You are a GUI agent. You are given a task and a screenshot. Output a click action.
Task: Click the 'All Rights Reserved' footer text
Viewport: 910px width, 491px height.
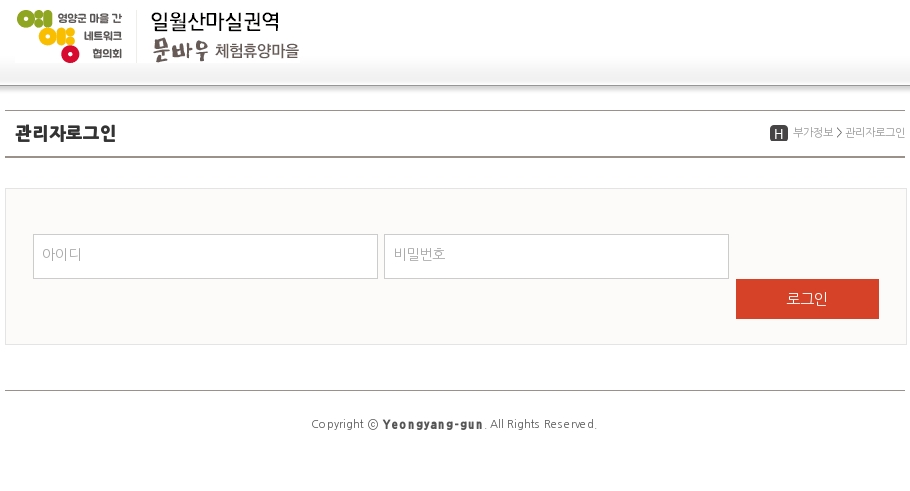coord(543,424)
